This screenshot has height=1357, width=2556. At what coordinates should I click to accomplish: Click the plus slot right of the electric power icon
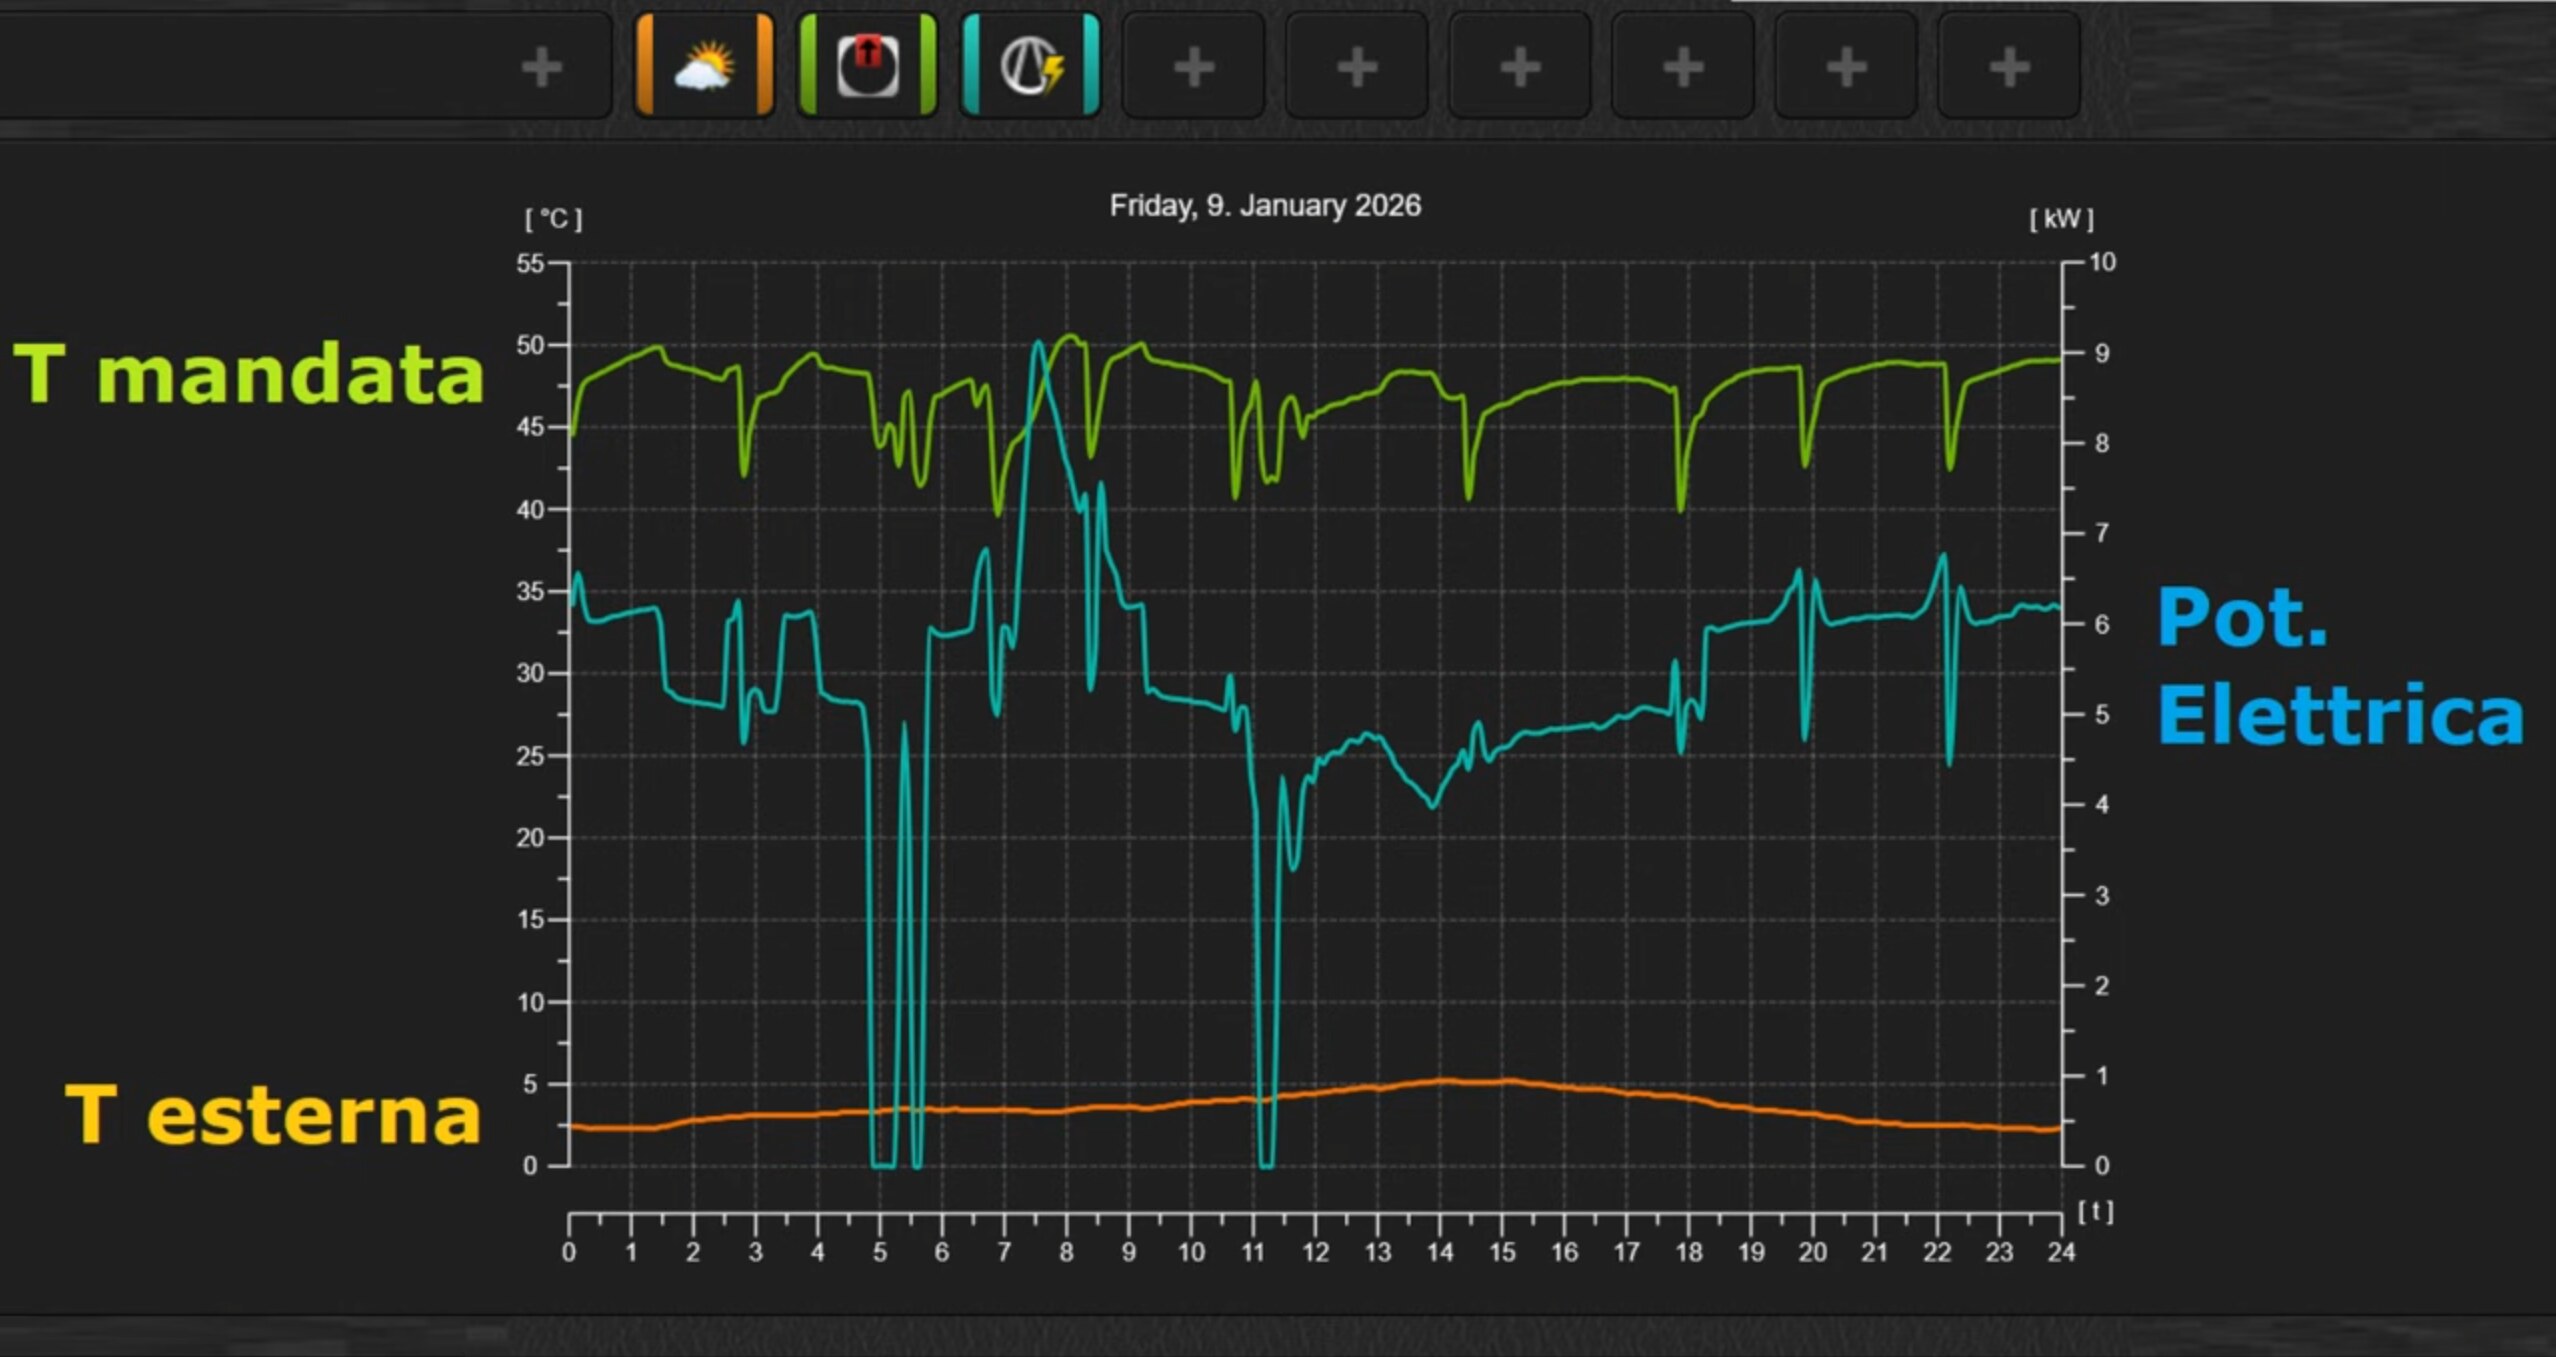[x=1194, y=68]
